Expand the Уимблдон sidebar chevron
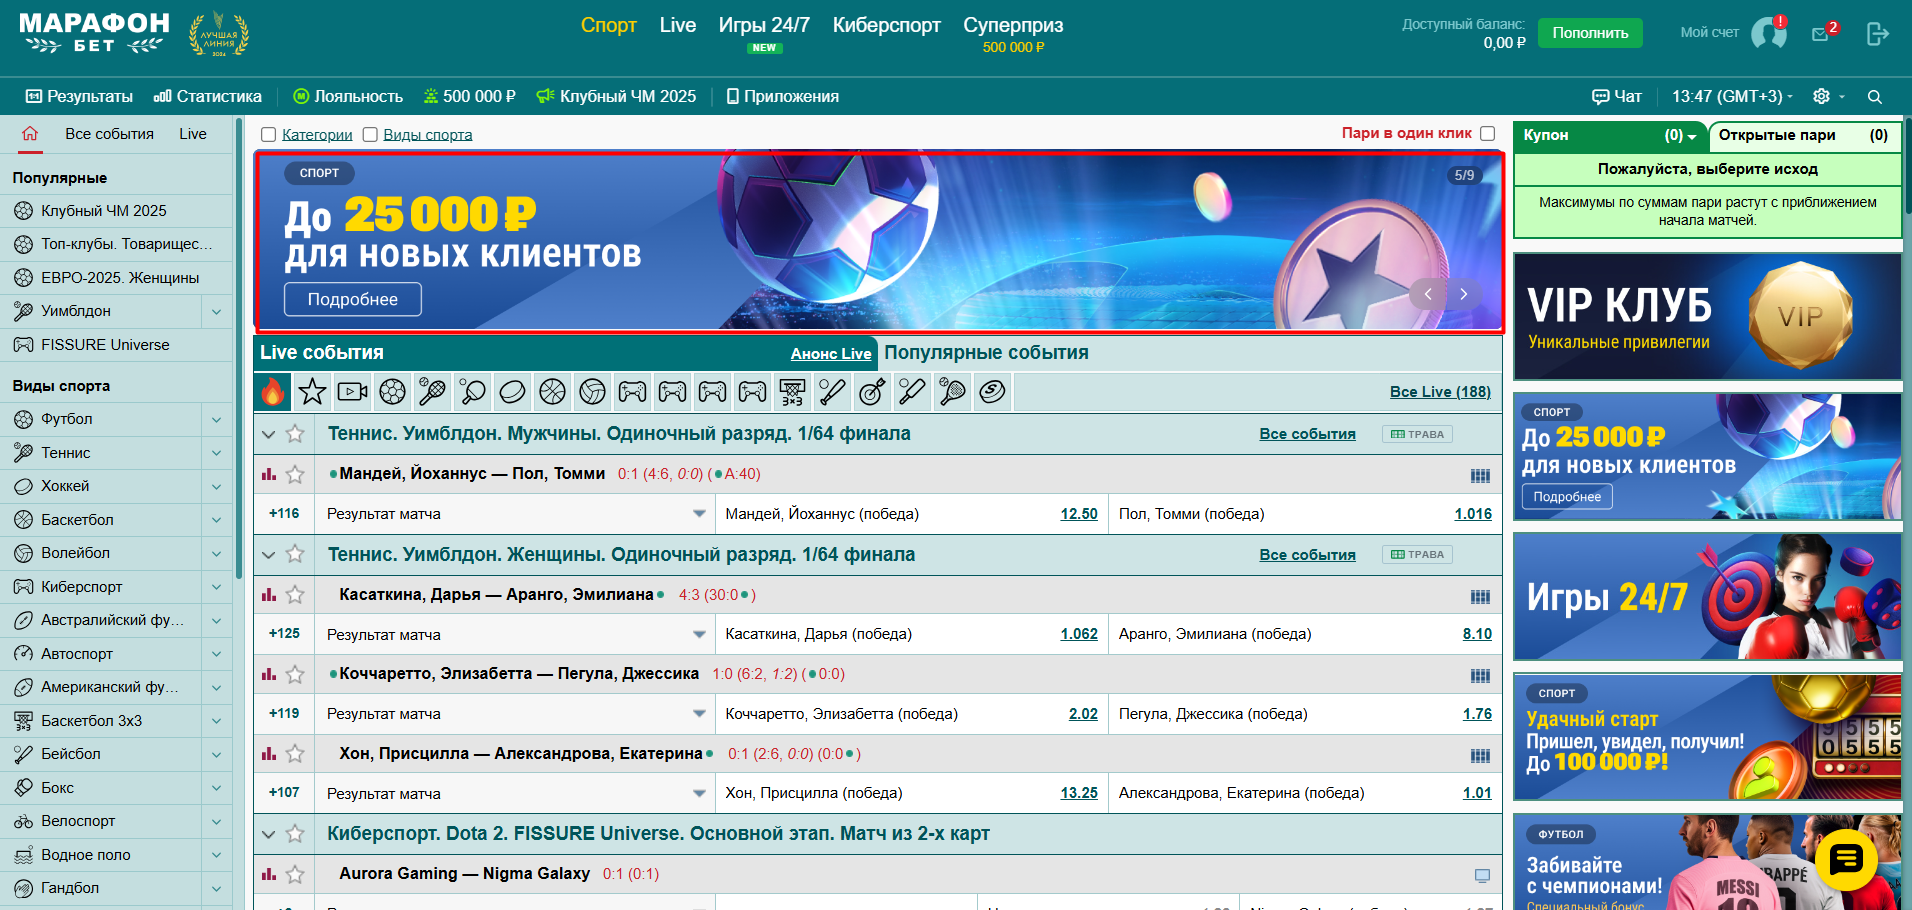The image size is (1912, 910). coord(216,312)
